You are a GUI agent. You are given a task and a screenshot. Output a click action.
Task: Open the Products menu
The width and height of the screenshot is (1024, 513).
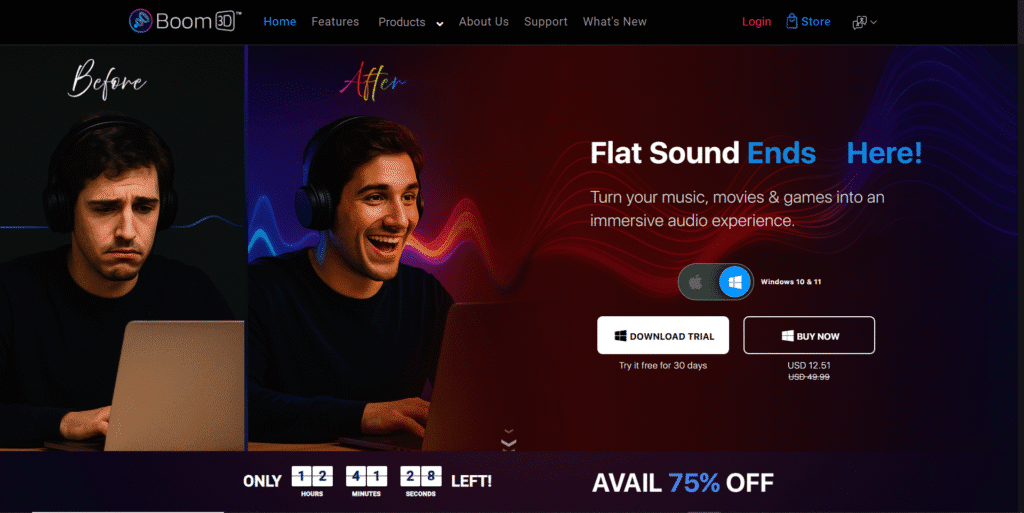tap(402, 22)
